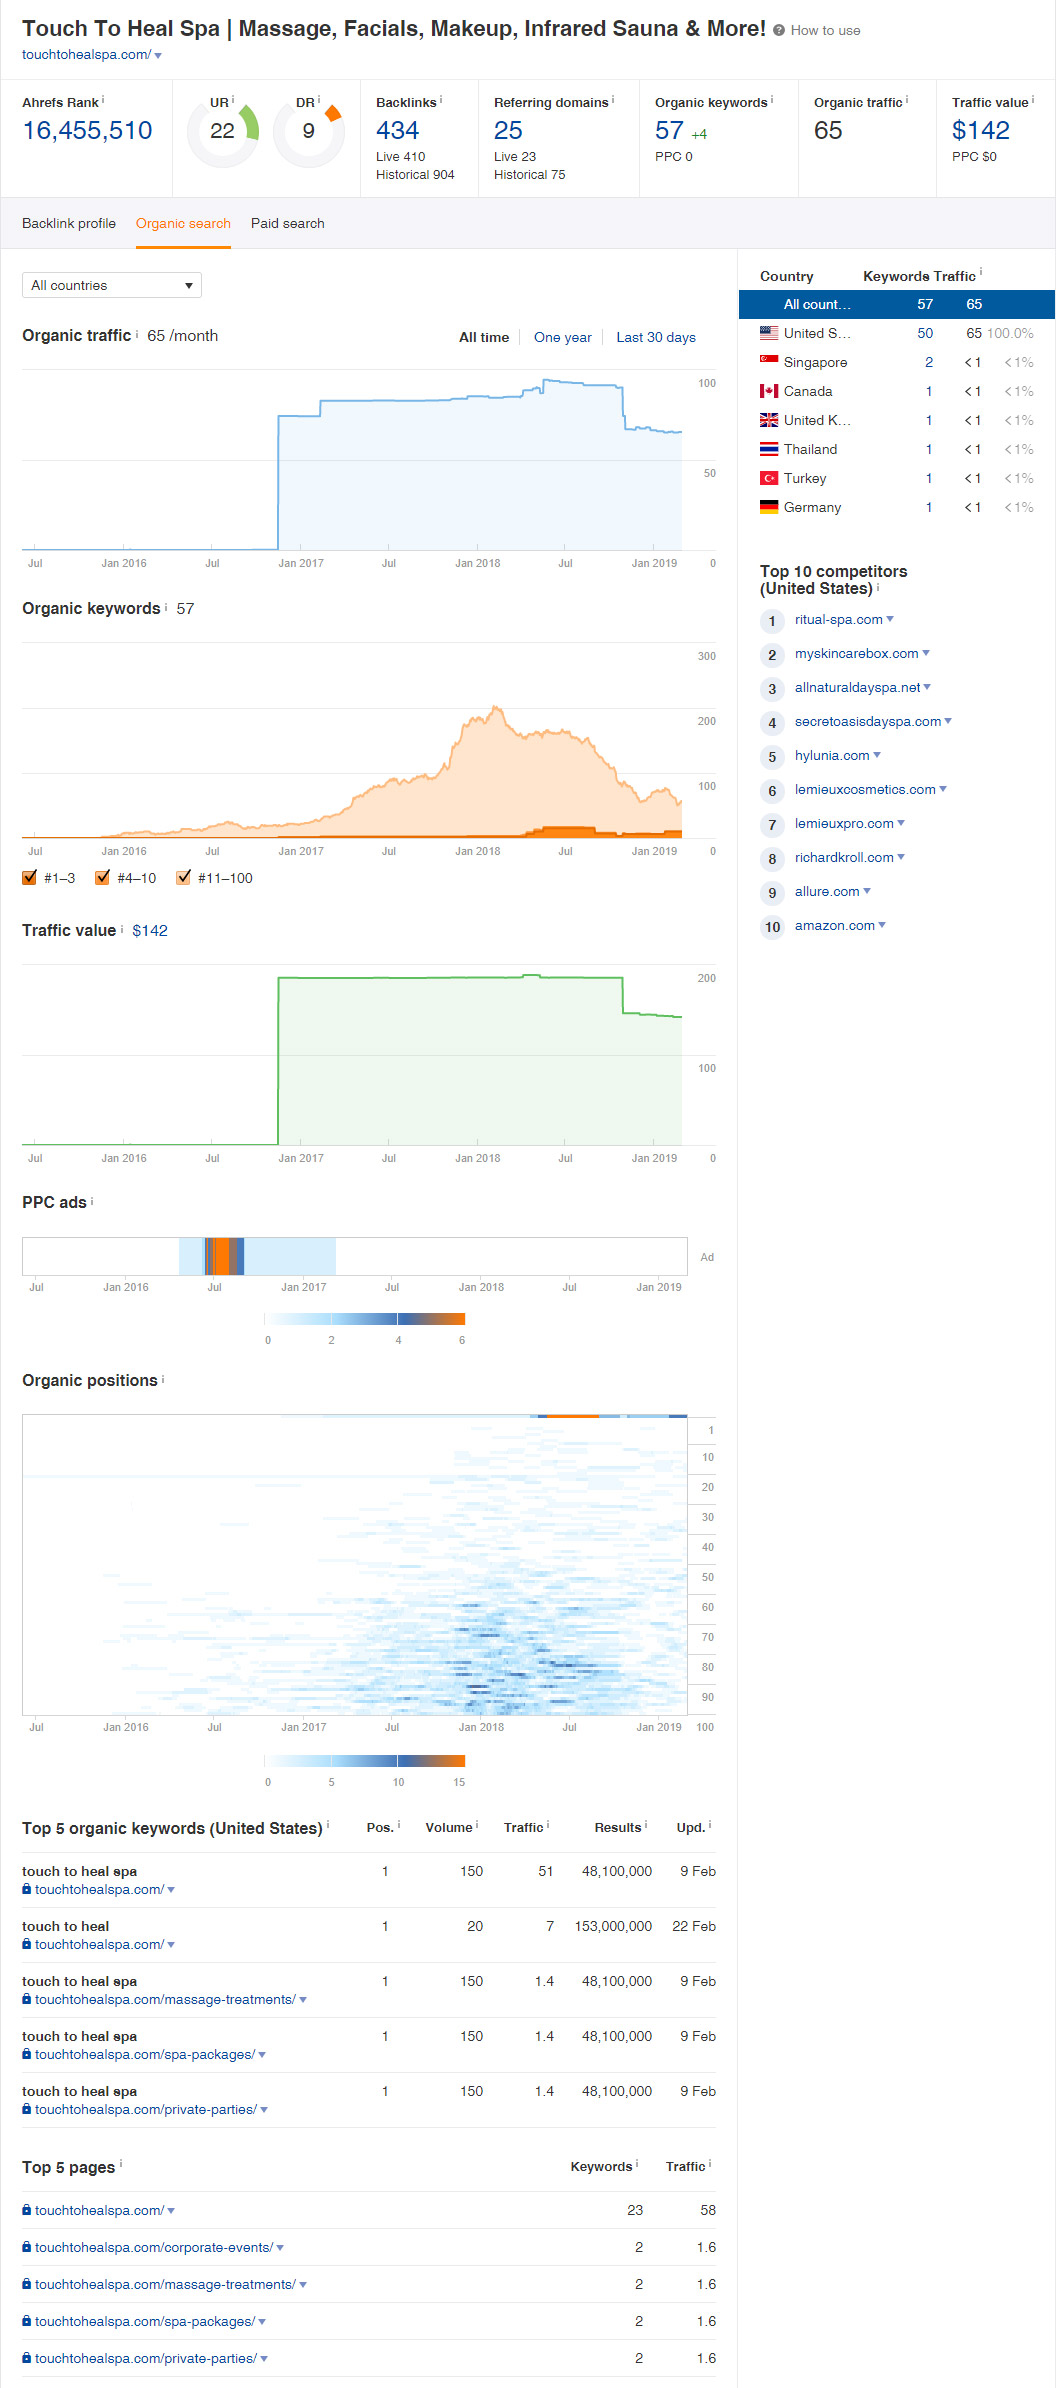Click the United States flag icon
This screenshot has height=2388, width=1056.
[x=769, y=333]
